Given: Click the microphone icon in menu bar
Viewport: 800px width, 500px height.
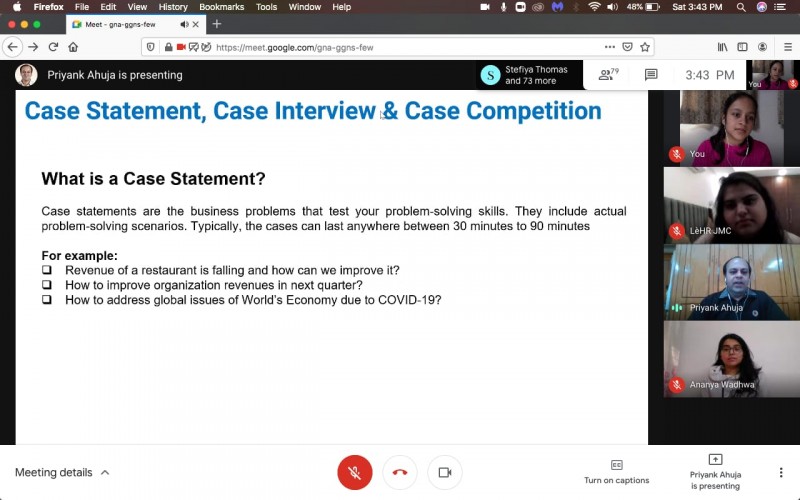Looking at the screenshot, I should coord(503,7).
